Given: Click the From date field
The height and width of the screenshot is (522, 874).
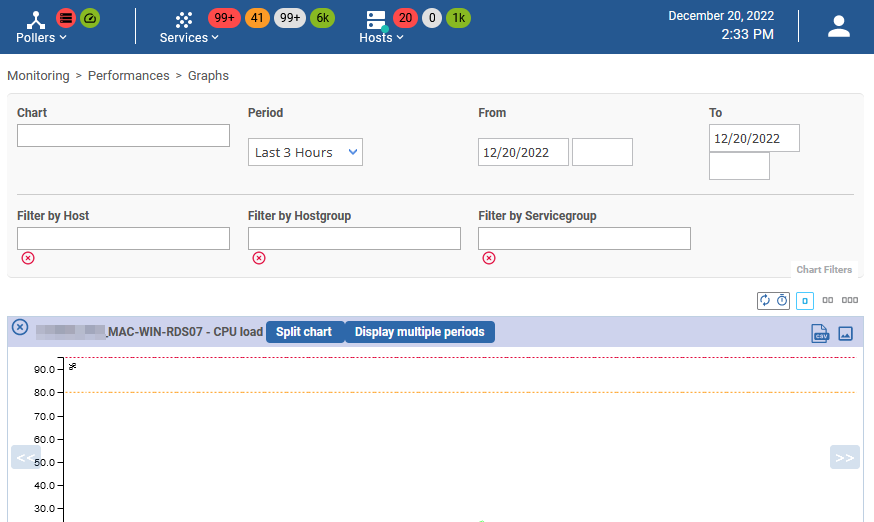Looking at the screenshot, I should click(523, 152).
